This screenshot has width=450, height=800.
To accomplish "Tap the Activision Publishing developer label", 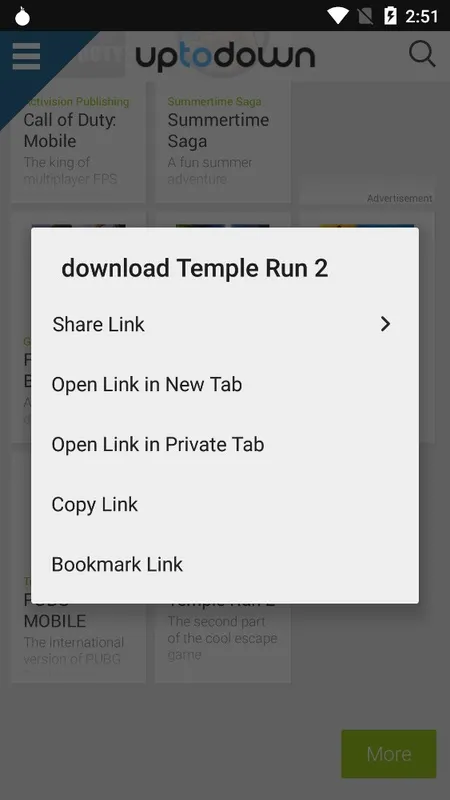I will click(77, 102).
